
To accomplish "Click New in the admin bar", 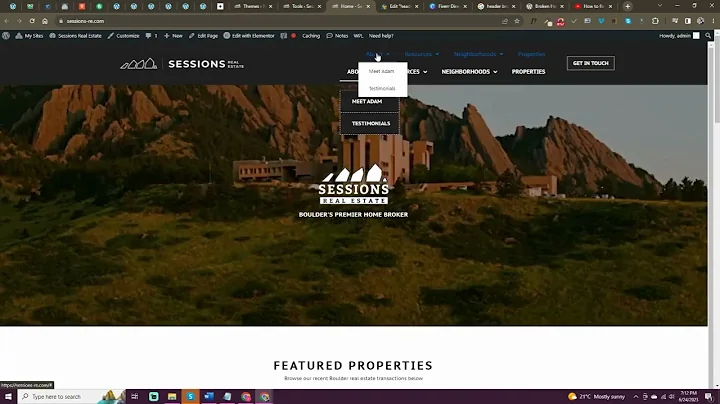I will [173, 36].
